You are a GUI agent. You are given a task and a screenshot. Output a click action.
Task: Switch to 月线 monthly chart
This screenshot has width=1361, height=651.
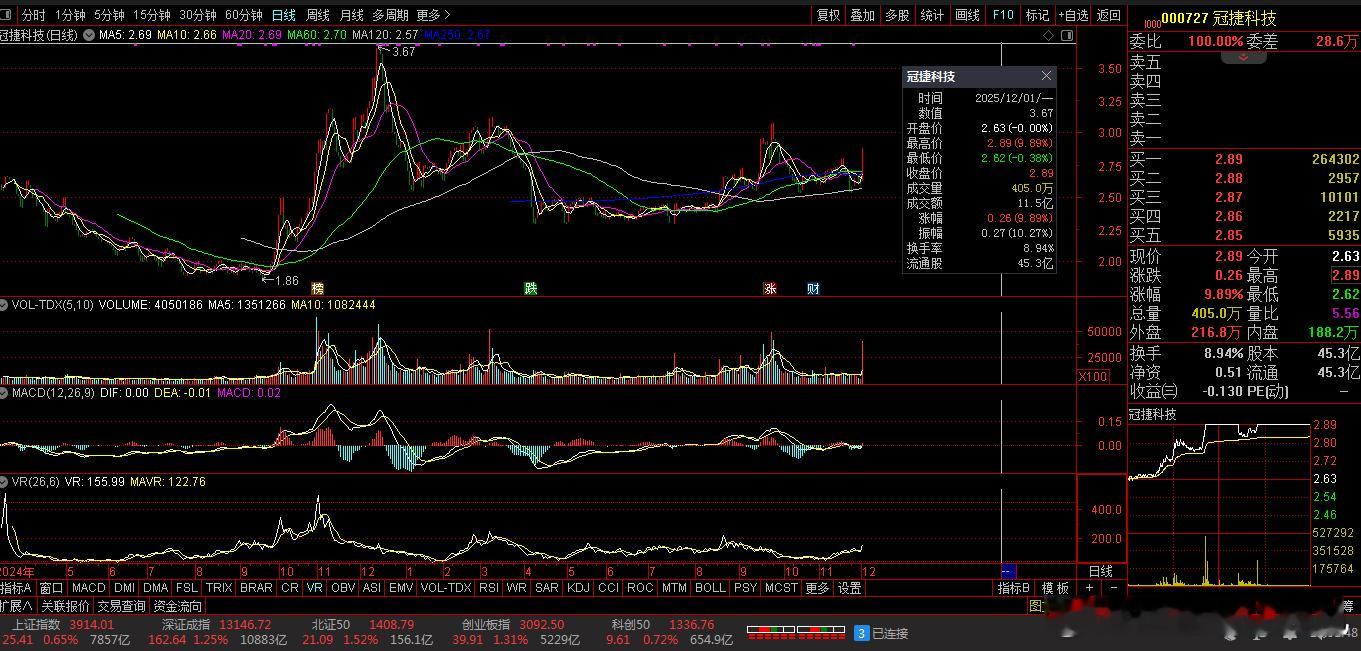(351, 15)
